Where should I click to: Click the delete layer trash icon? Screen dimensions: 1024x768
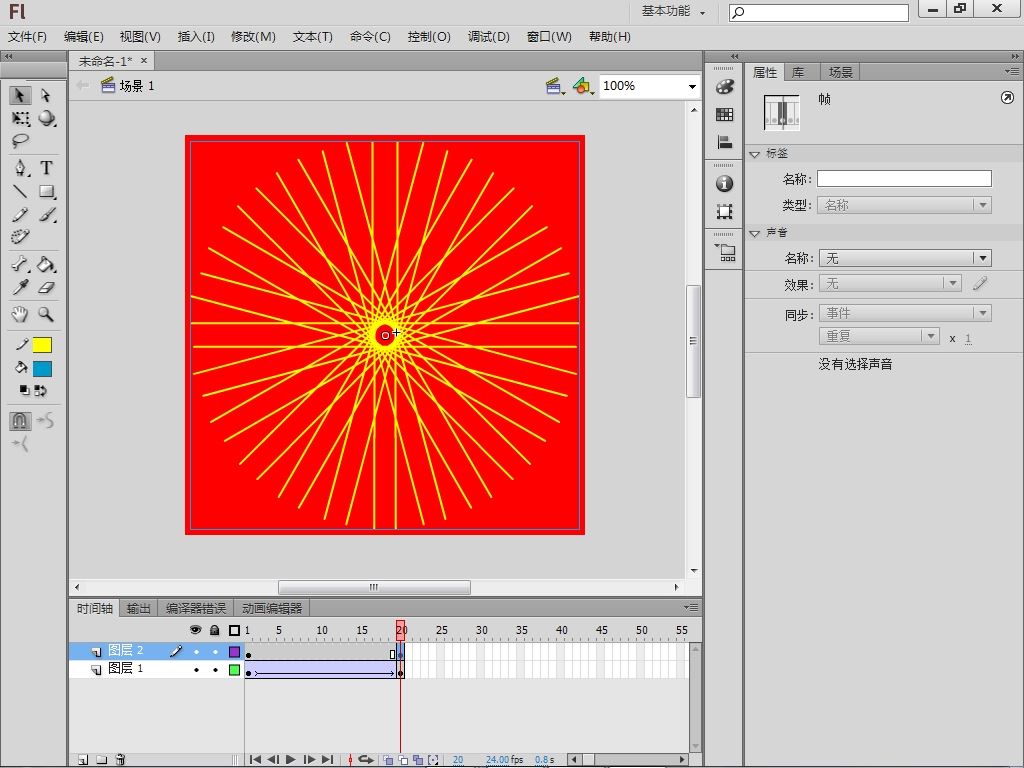click(120, 760)
